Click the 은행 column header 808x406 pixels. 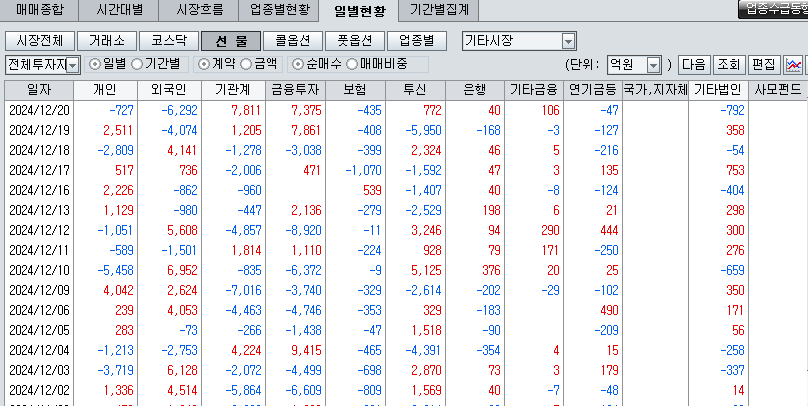(x=475, y=90)
